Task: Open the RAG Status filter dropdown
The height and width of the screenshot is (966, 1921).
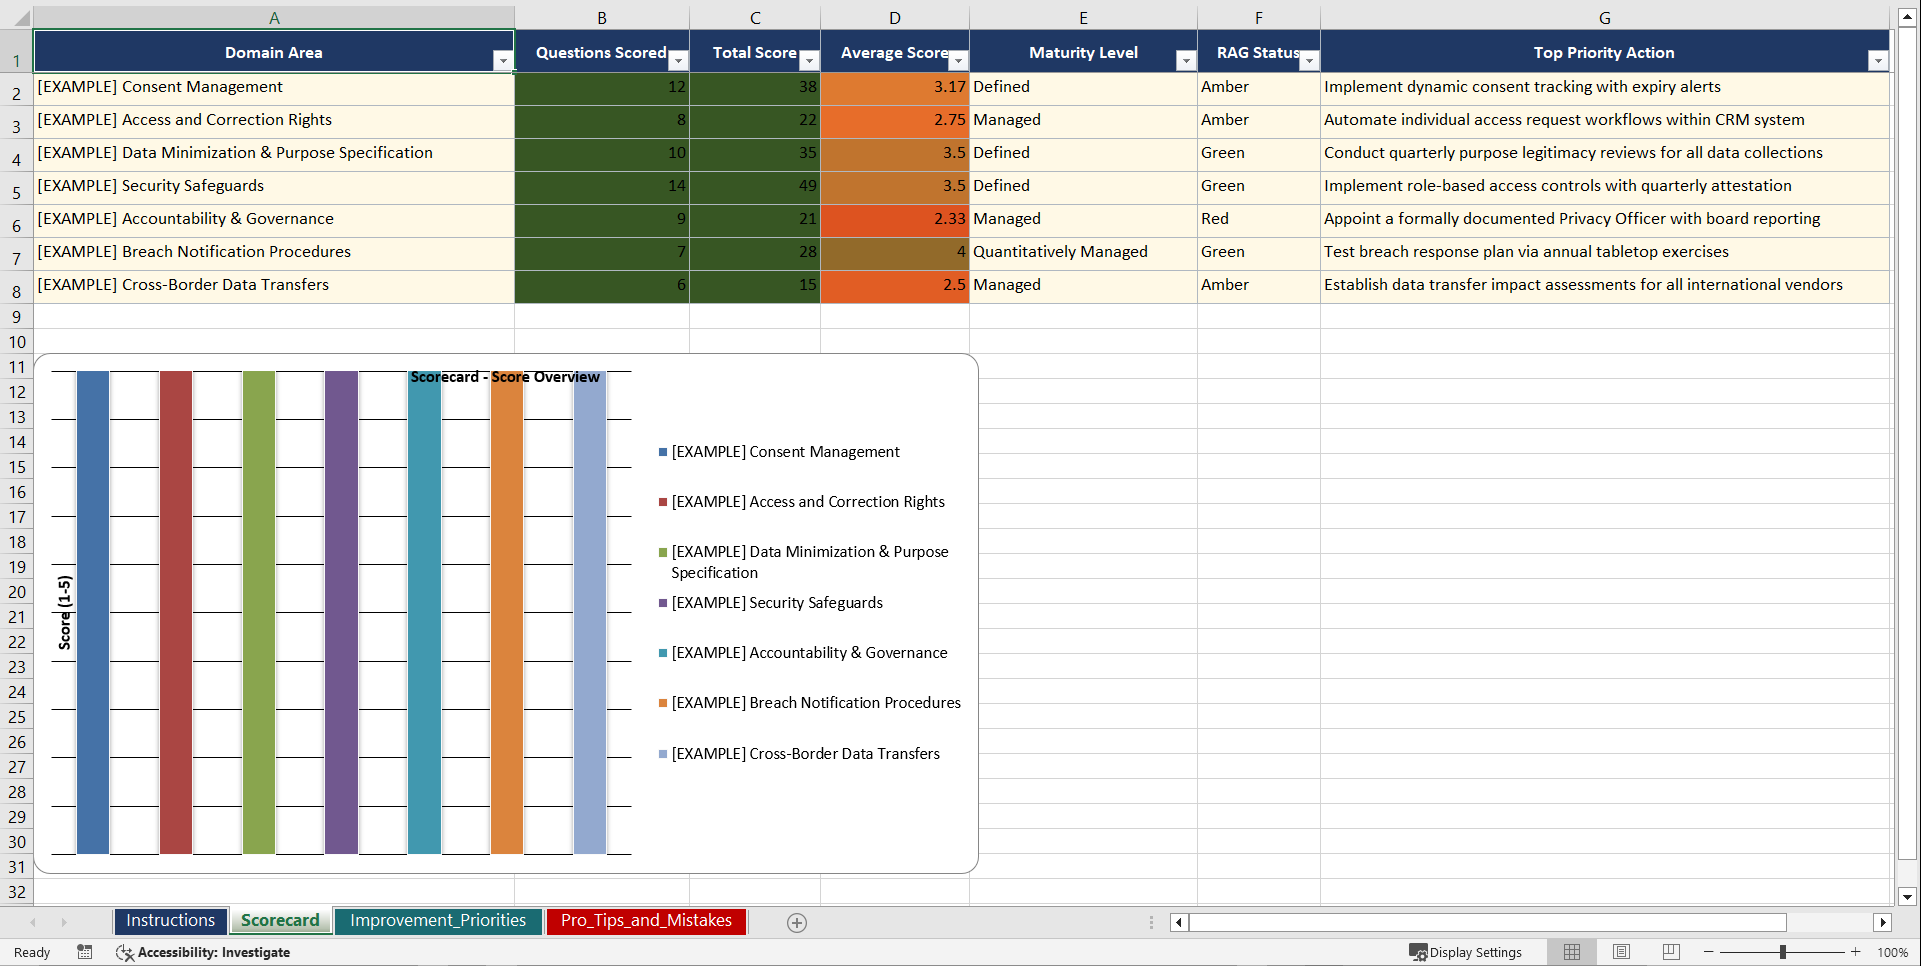Action: [x=1309, y=60]
